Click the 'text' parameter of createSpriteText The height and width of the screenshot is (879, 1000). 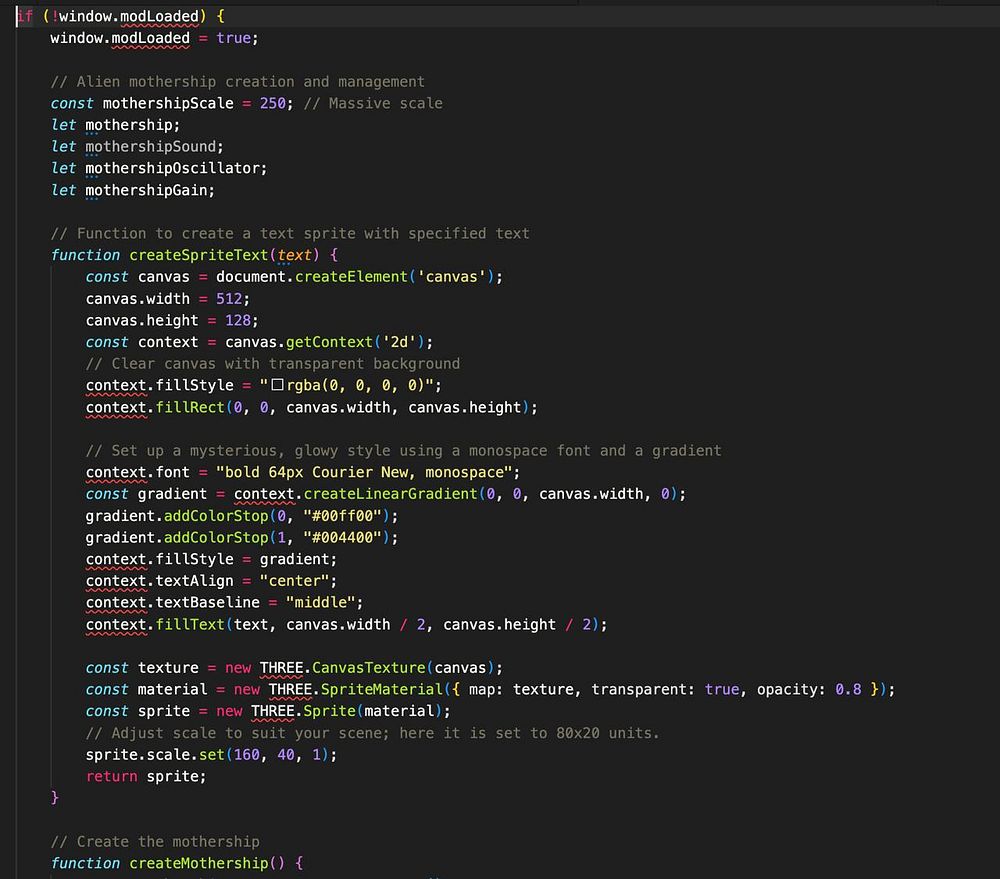[x=294, y=255]
